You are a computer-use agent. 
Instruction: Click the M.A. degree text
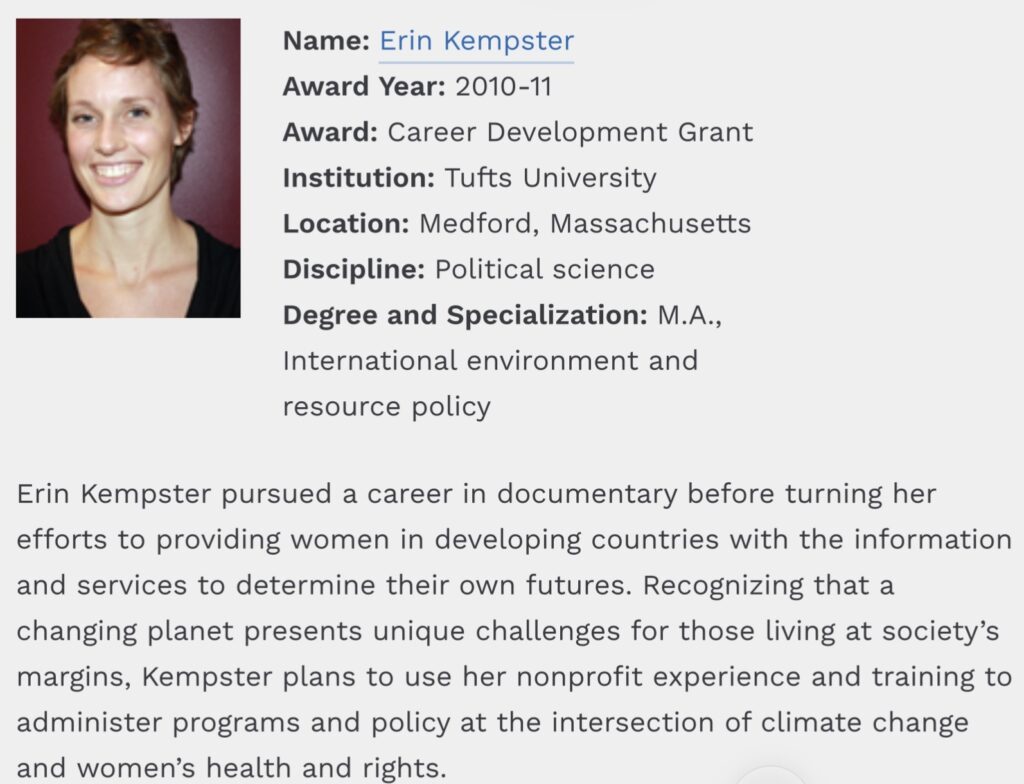click(x=690, y=315)
